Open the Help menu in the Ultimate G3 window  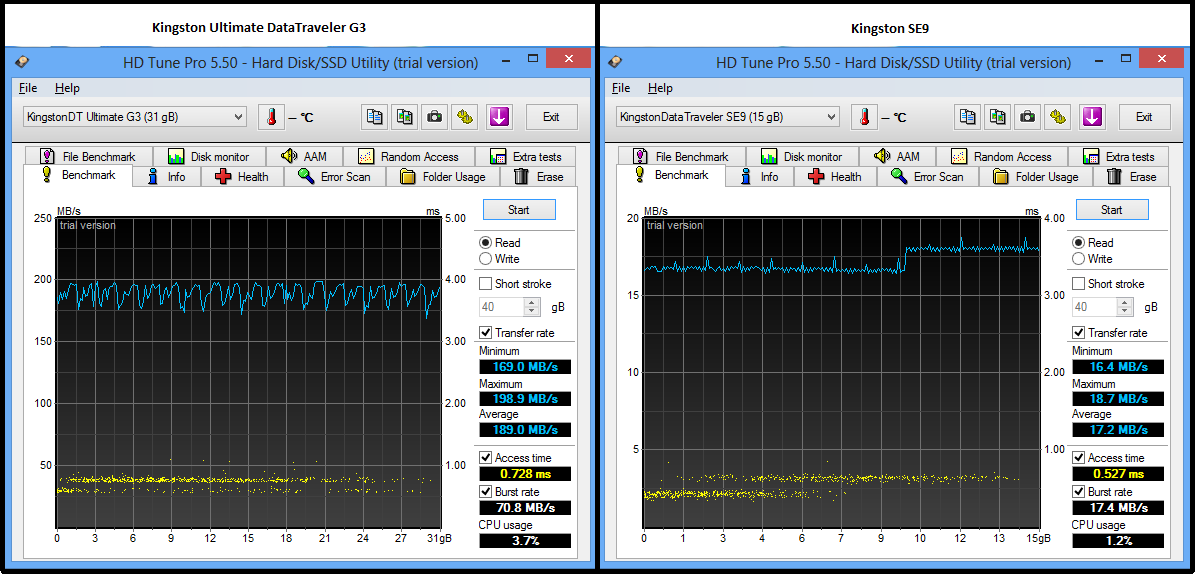(x=67, y=88)
